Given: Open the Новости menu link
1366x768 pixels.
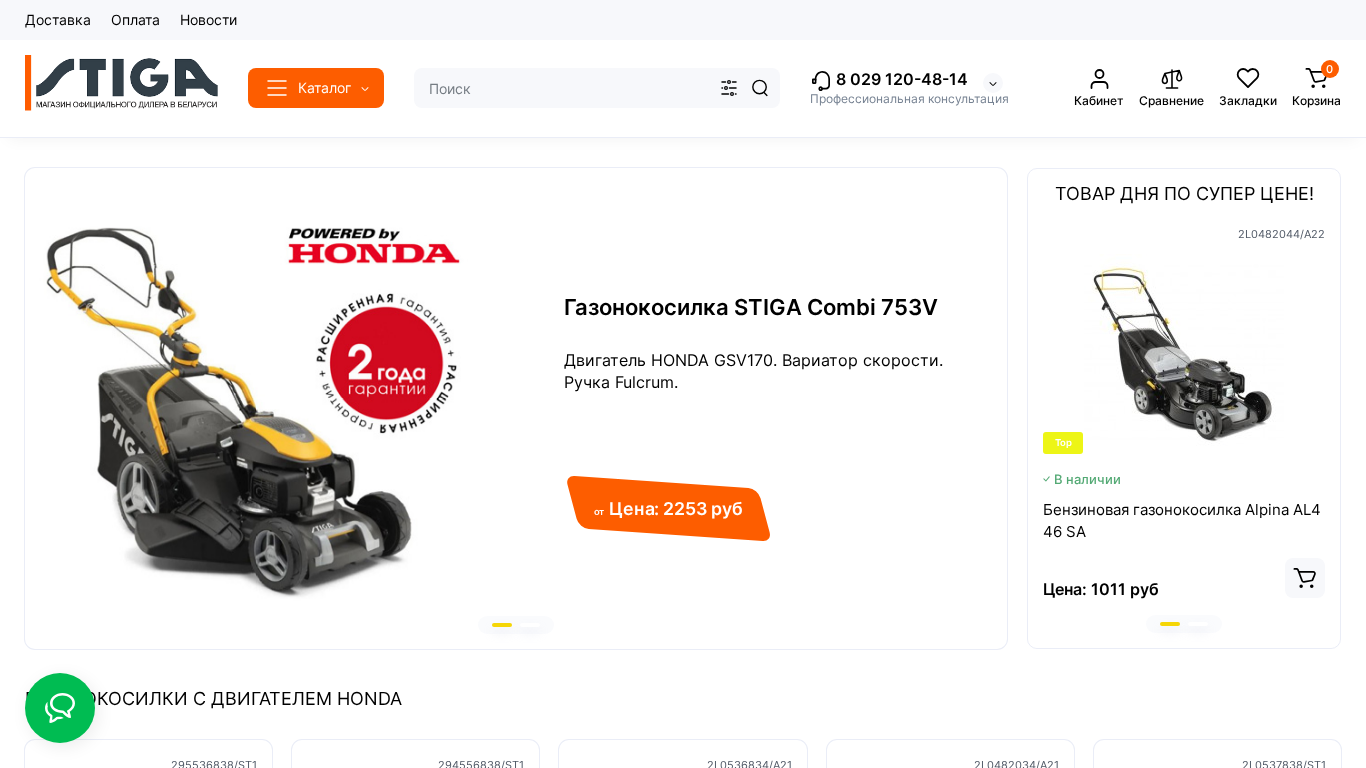Looking at the screenshot, I should (208, 20).
